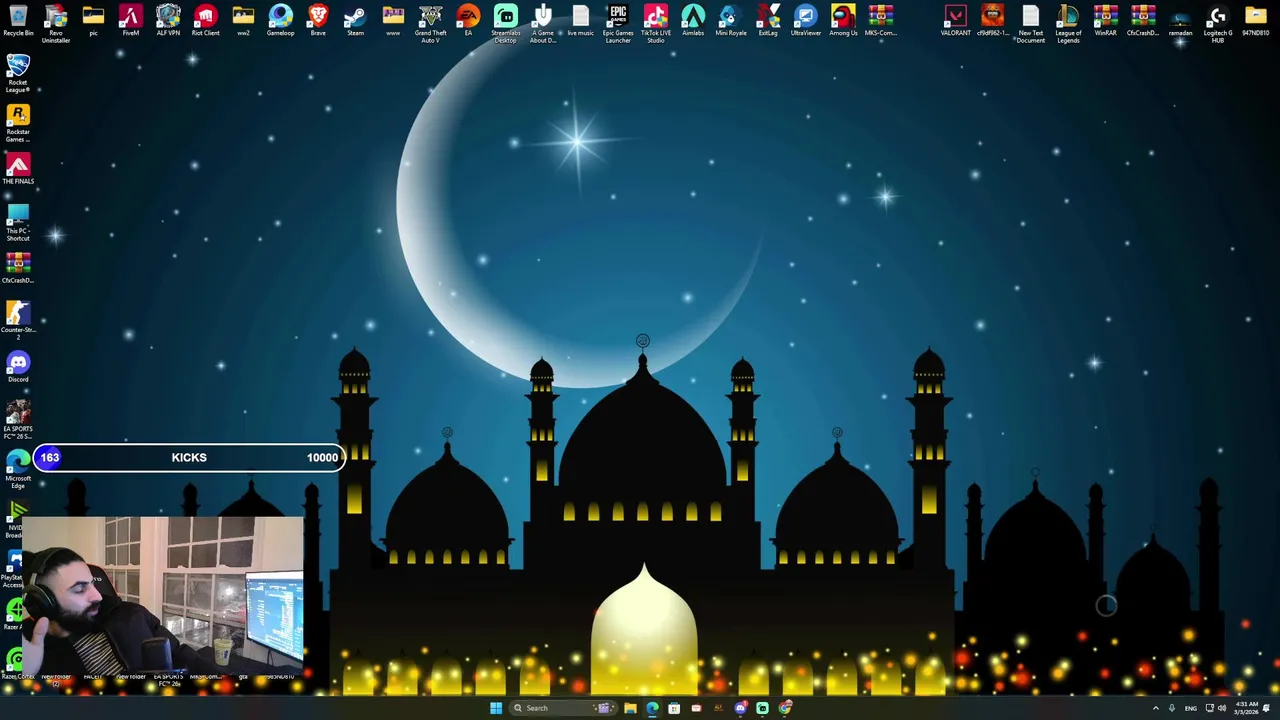Launch Aimlabs from desktop
Viewport: 1280px width, 720px height.
pyautogui.click(x=693, y=20)
